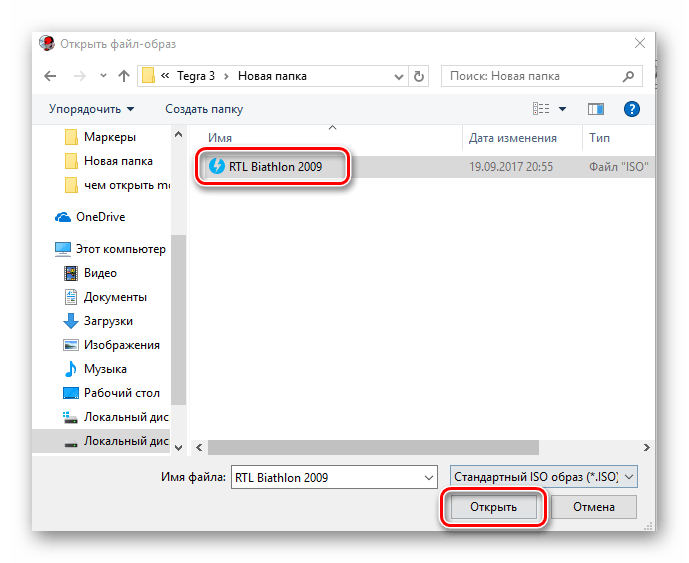Expand the address bar history dropdown

[x=399, y=76]
